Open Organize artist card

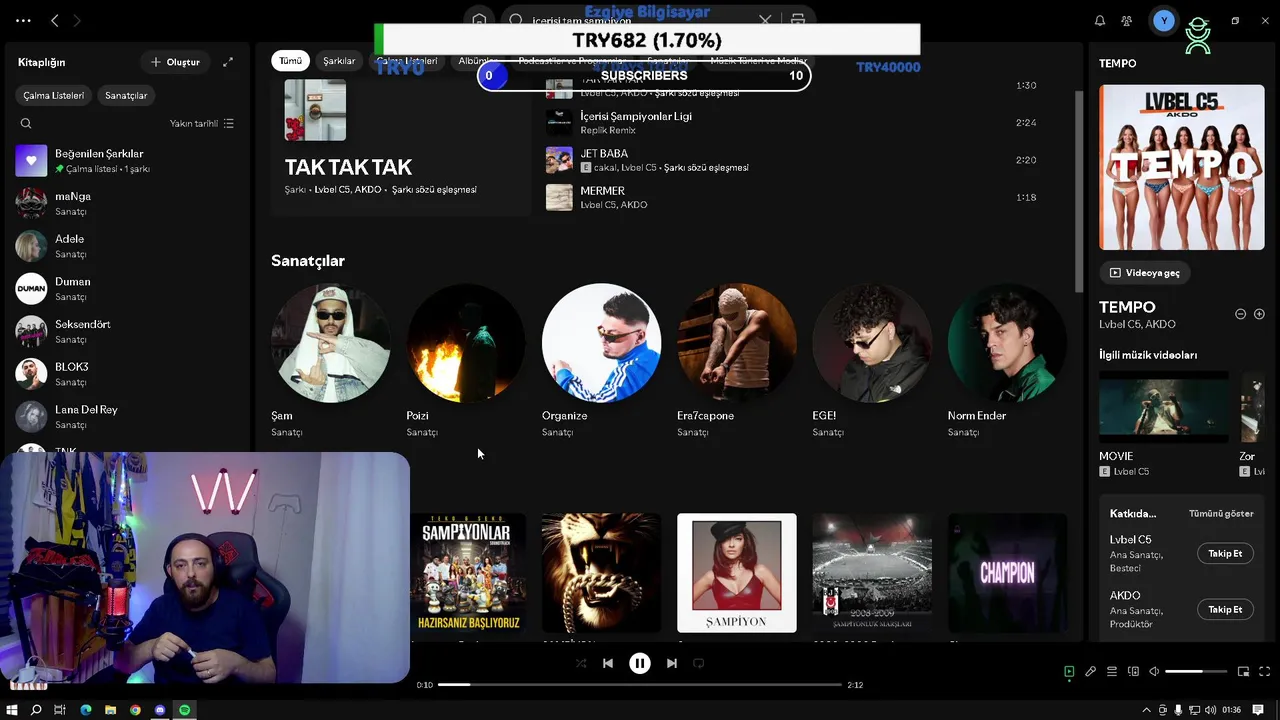[601, 360]
